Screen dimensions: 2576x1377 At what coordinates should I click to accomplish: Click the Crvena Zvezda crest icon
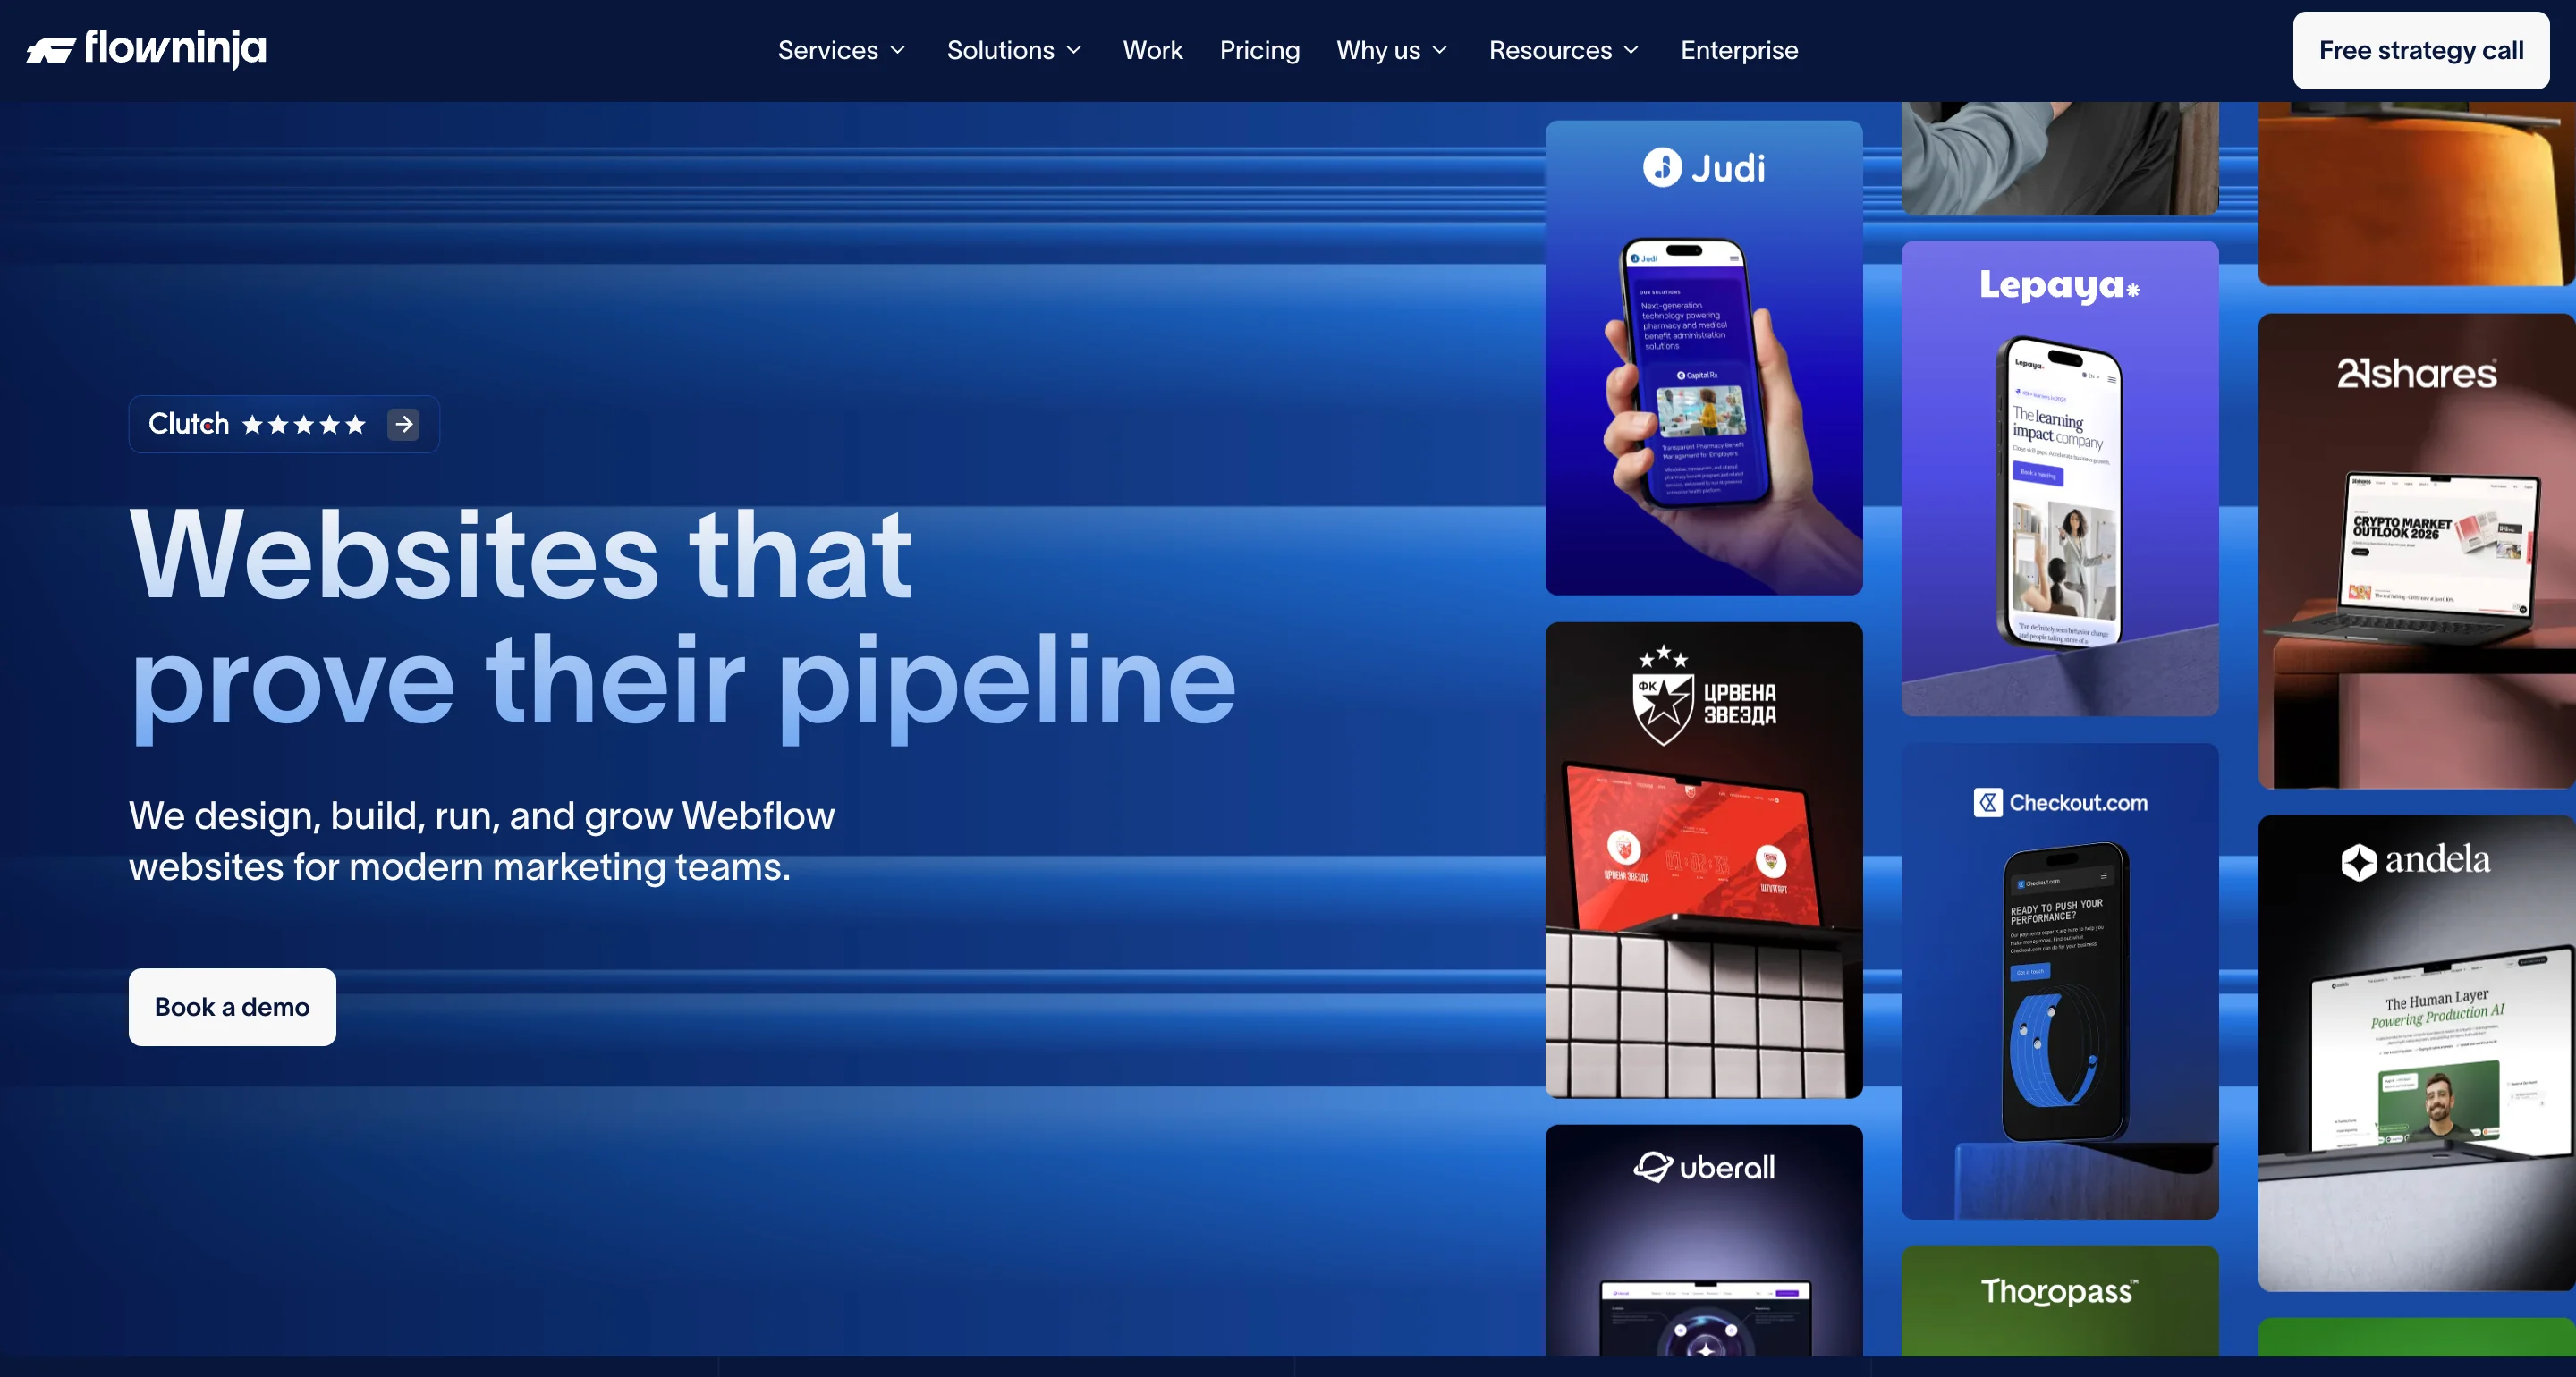(x=1662, y=696)
